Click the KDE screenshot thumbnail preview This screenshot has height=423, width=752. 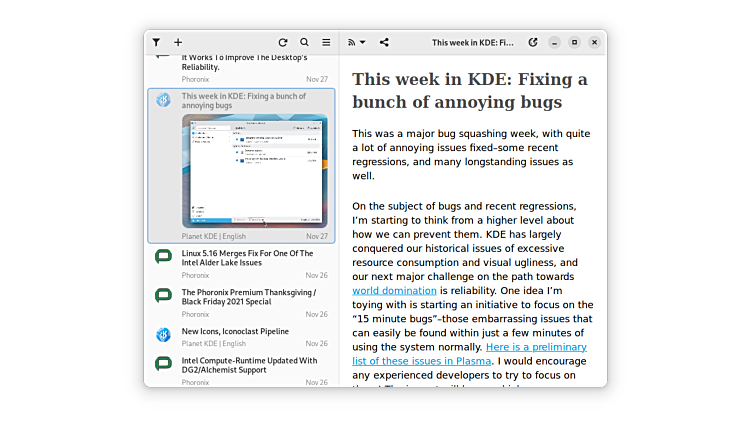(254, 170)
